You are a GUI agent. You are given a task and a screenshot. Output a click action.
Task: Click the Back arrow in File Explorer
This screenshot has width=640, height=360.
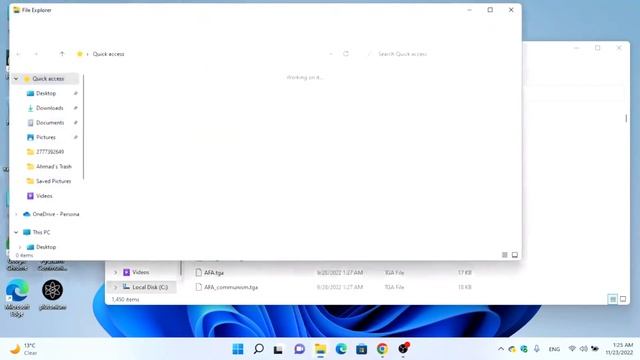(x=18, y=54)
